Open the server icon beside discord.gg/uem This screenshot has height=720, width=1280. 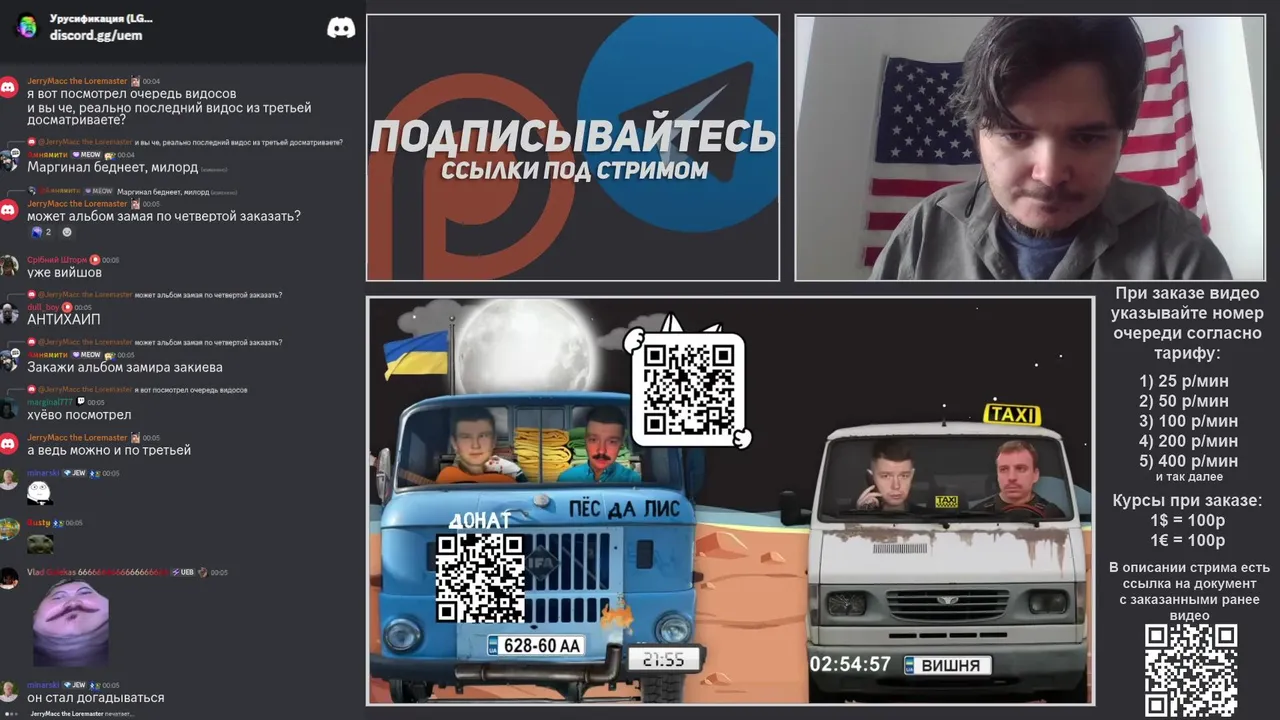tap(27, 26)
